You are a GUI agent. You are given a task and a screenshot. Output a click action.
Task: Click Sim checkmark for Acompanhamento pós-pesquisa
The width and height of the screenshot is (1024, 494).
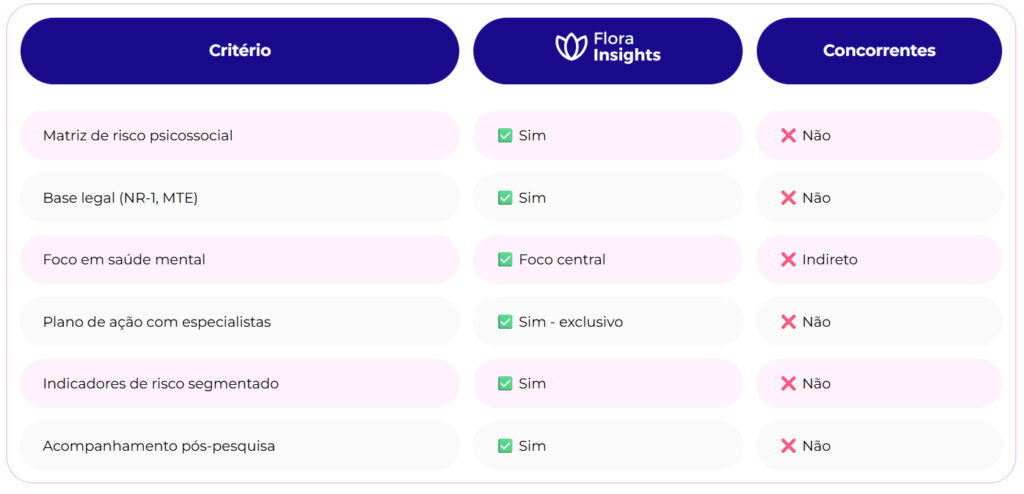tap(505, 446)
